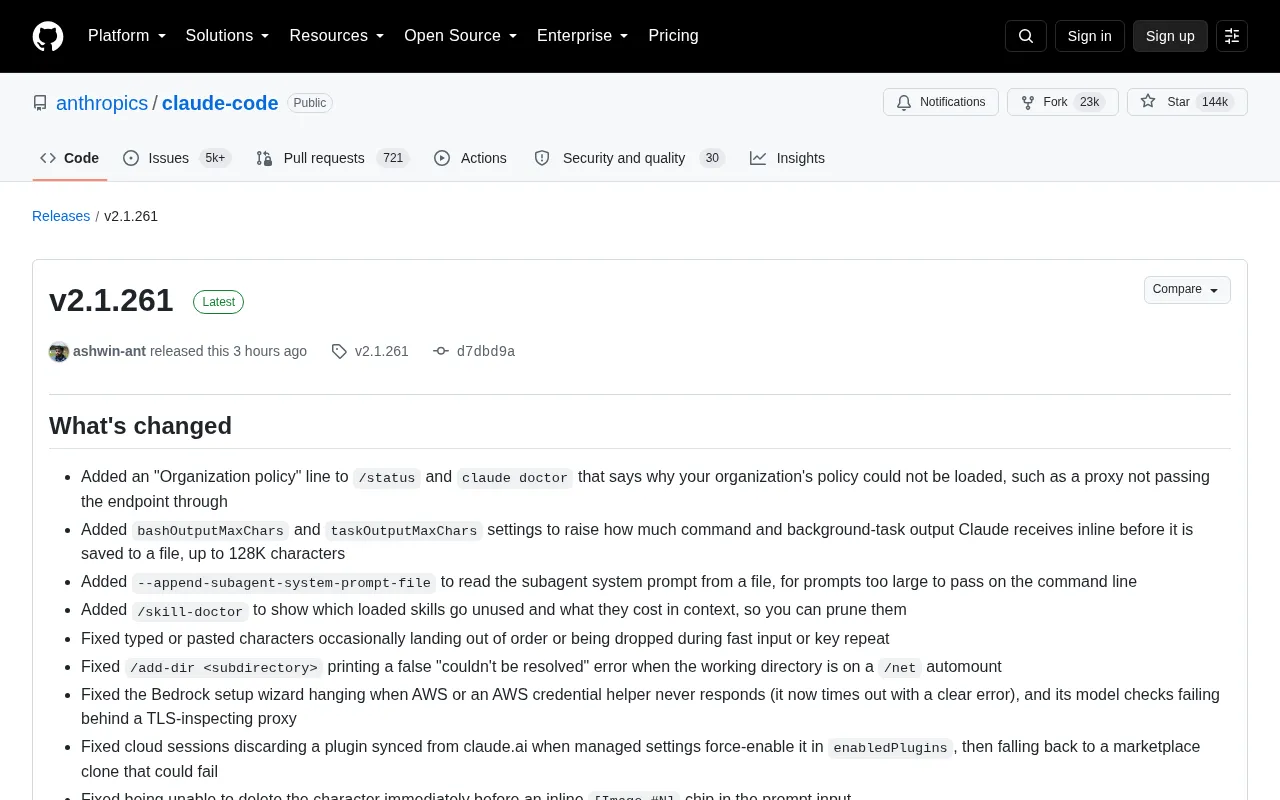Expand the Platform menu

click(127, 36)
